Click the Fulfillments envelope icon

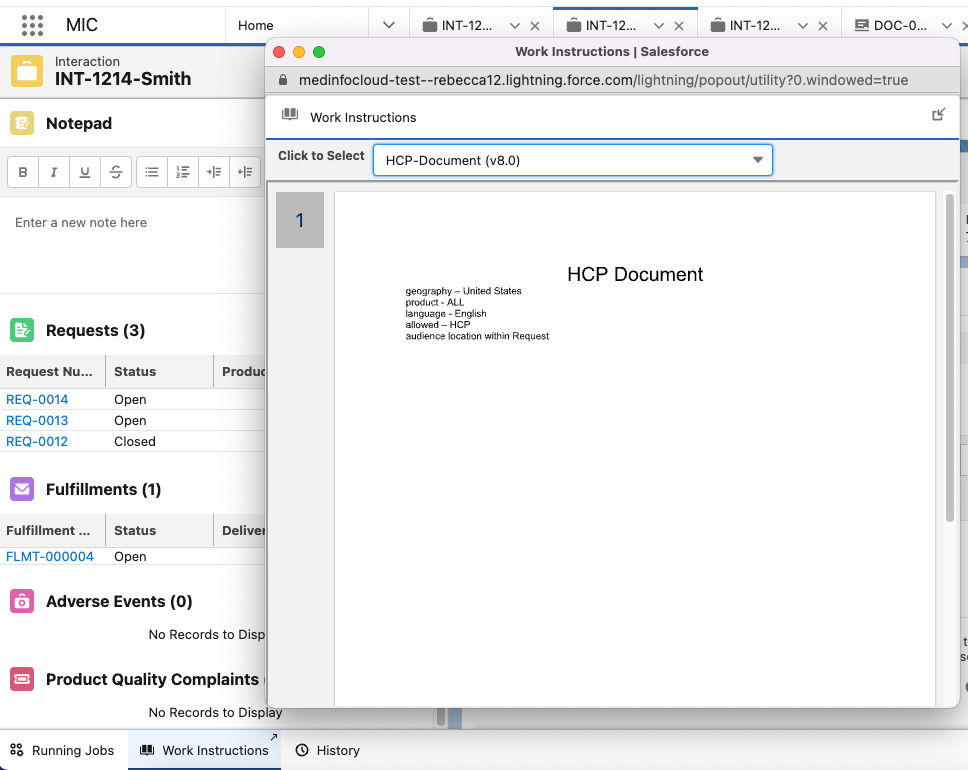click(x=22, y=489)
